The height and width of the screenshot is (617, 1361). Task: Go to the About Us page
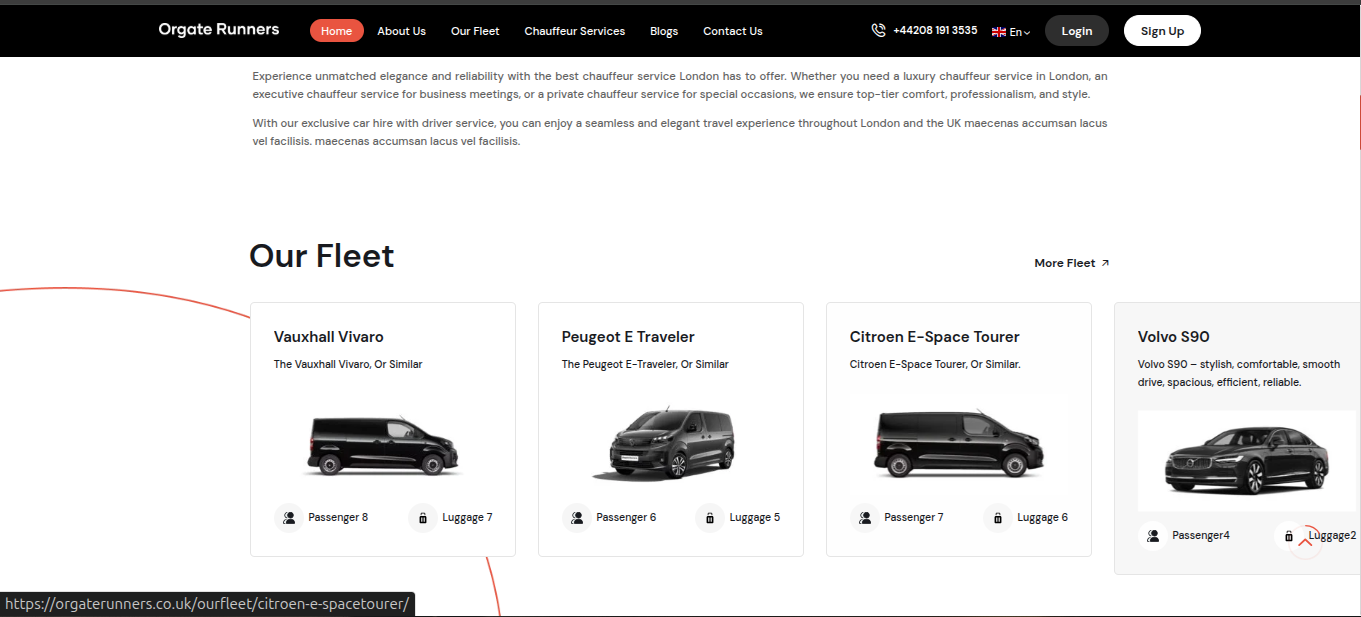(x=401, y=31)
